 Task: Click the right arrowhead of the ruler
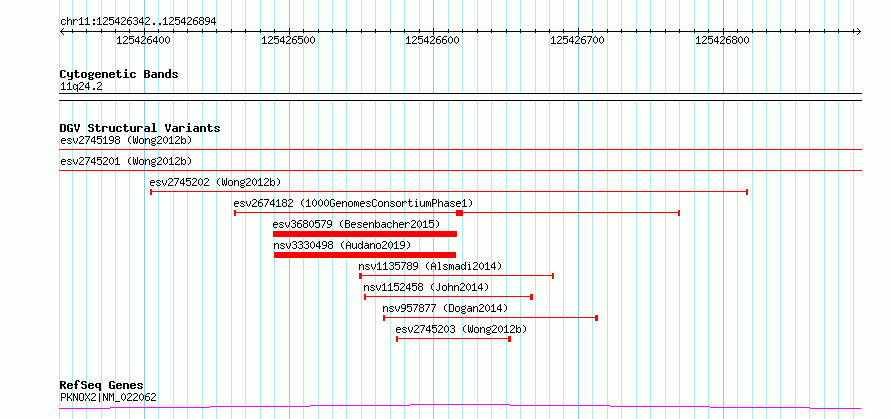pos(858,31)
